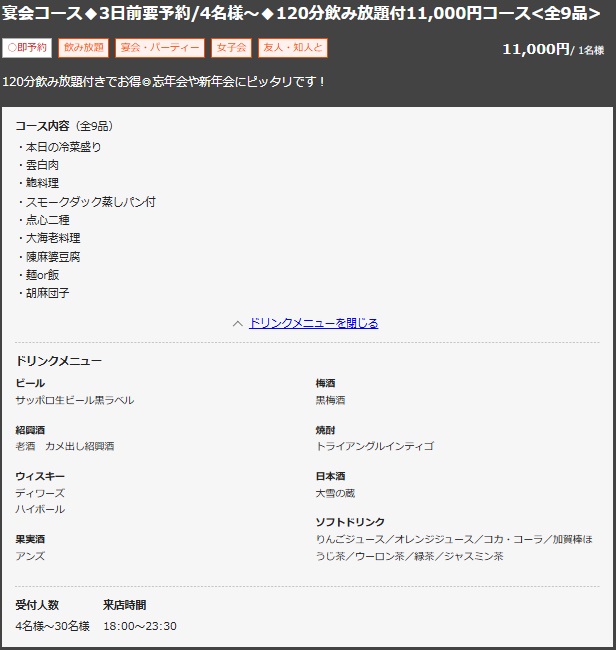Select the ウィスキー category label

click(x=40, y=476)
